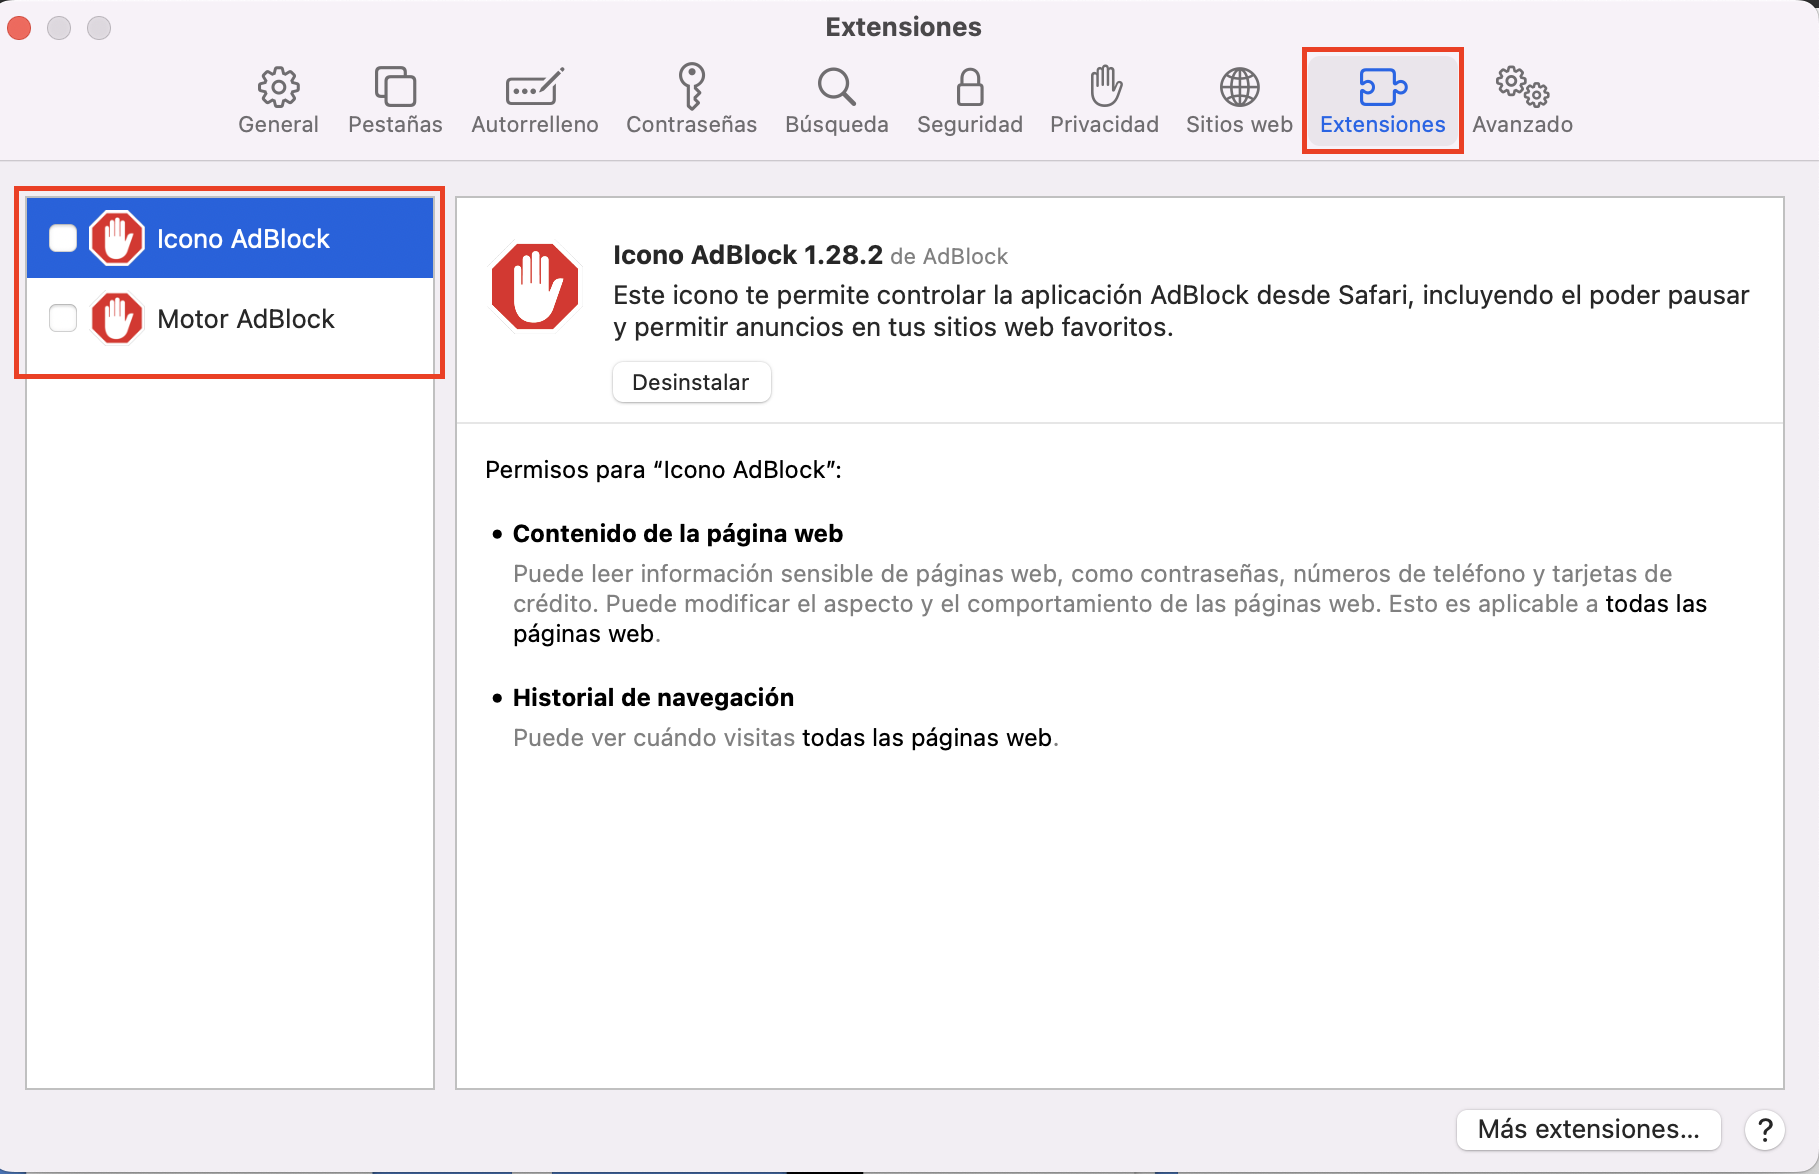Enable the Icono AdBlock checkbox

[63, 238]
